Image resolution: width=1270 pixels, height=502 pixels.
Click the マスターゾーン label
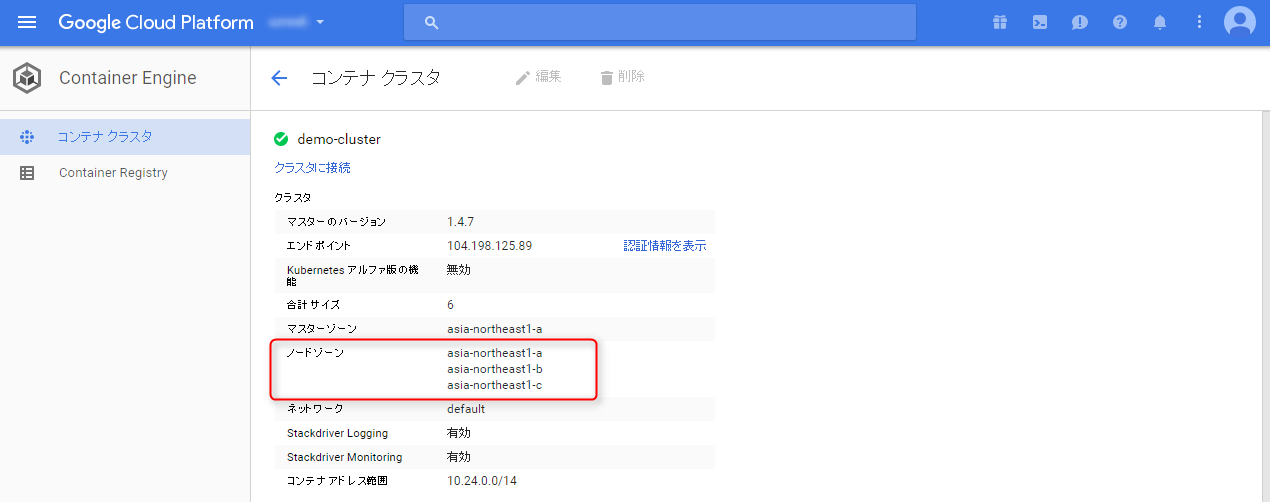click(x=322, y=329)
